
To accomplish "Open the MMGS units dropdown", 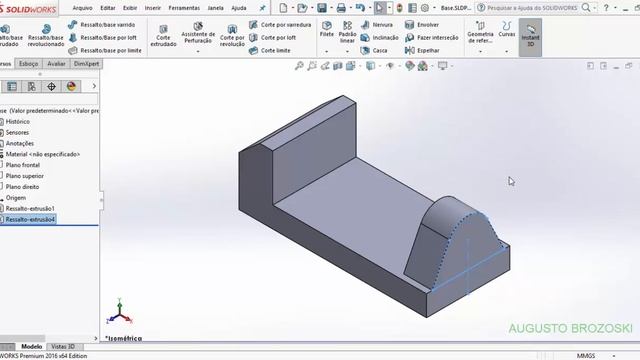I will click(x=614, y=356).
